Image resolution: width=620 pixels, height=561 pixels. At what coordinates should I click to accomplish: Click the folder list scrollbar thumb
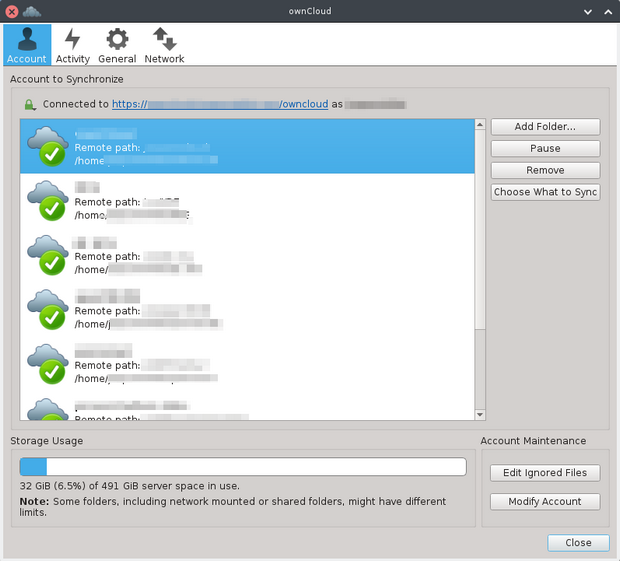480,229
